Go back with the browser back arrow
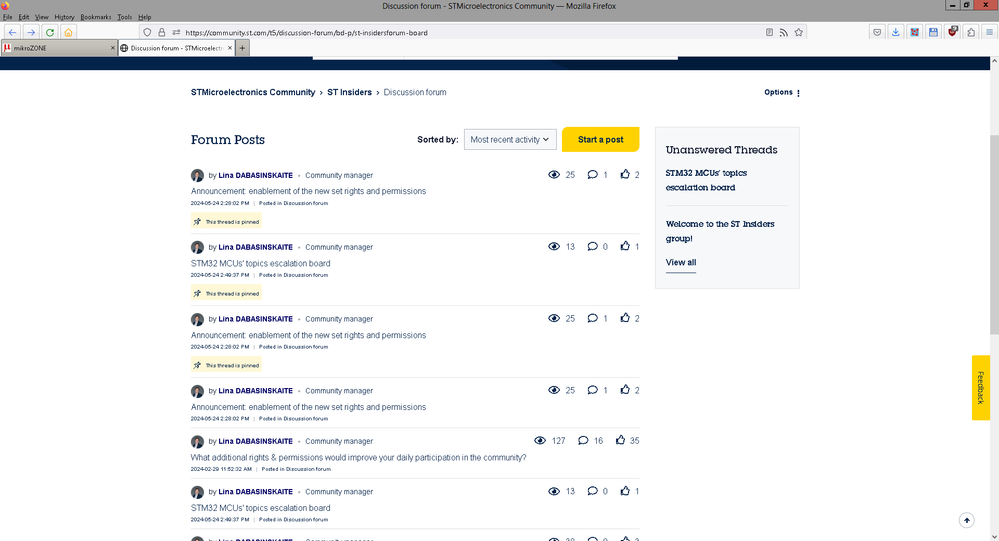 [12, 32]
